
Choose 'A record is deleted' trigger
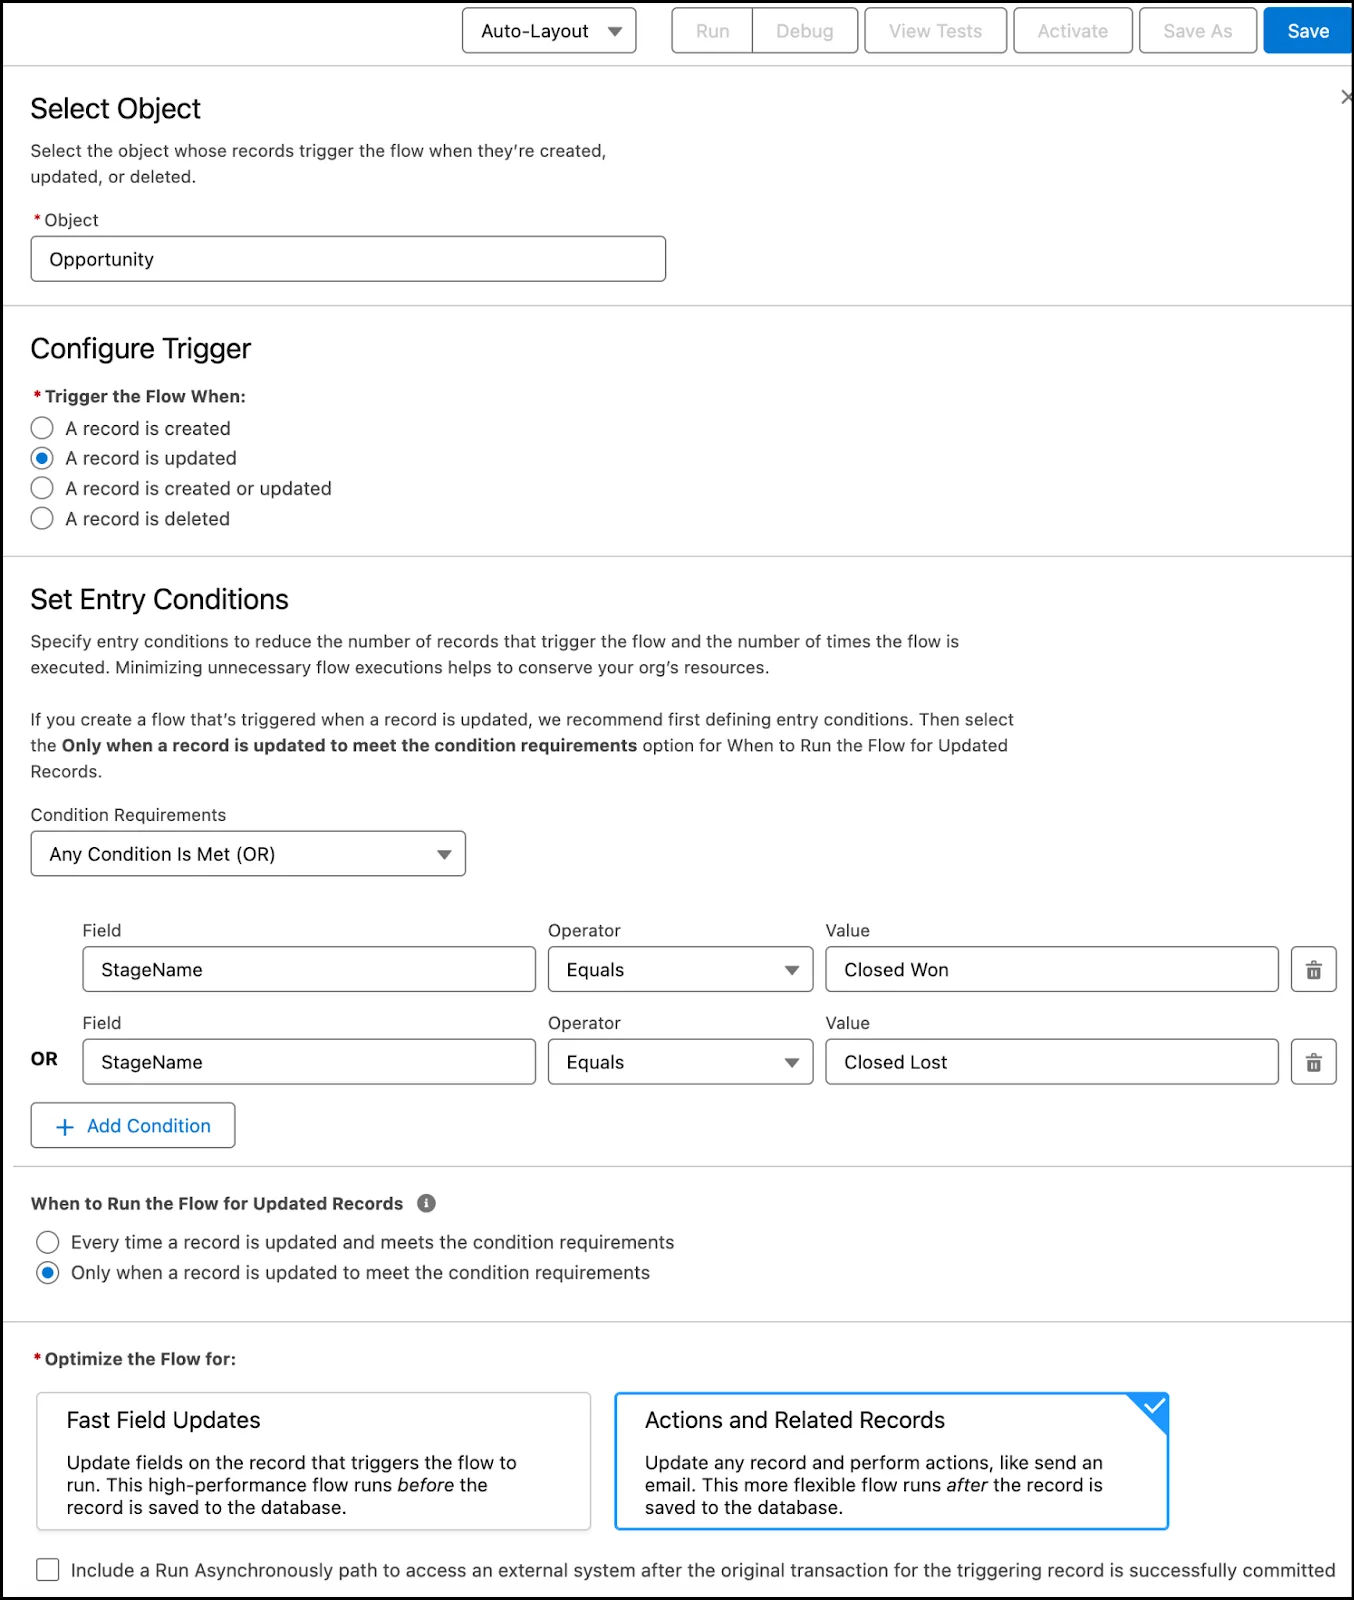coord(42,518)
